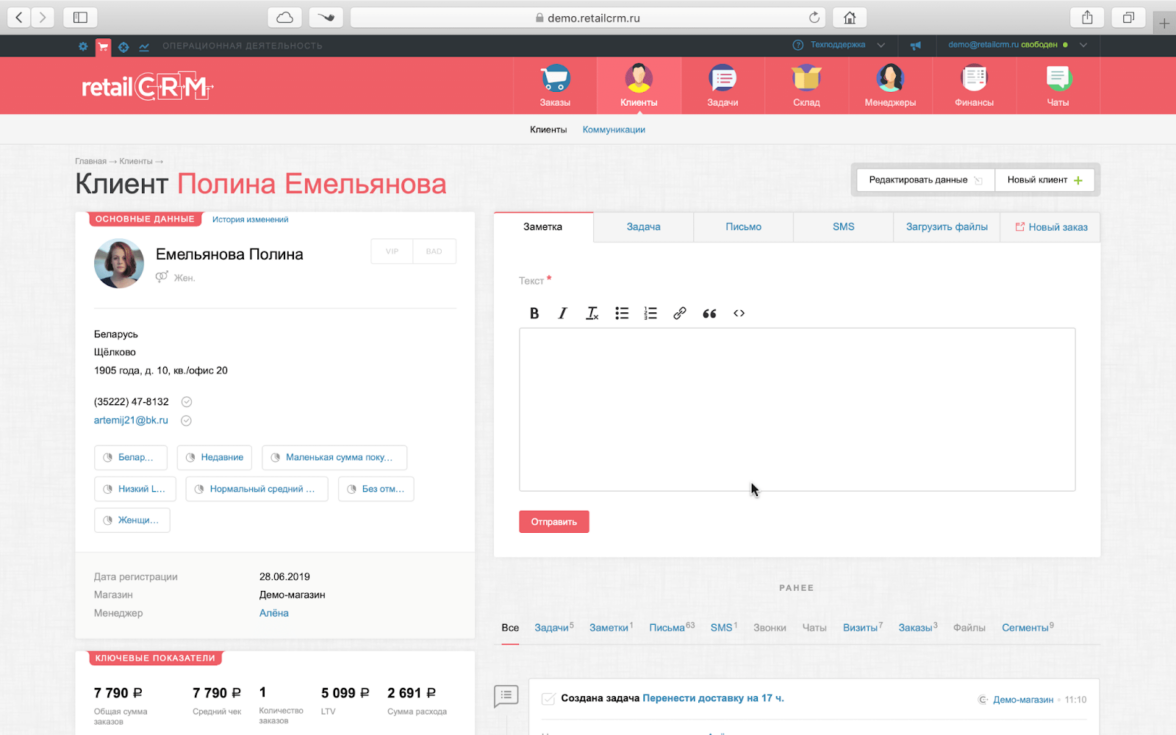1176x735 pixels.
Task: Switch to the Заметка tab
Action: (543, 226)
